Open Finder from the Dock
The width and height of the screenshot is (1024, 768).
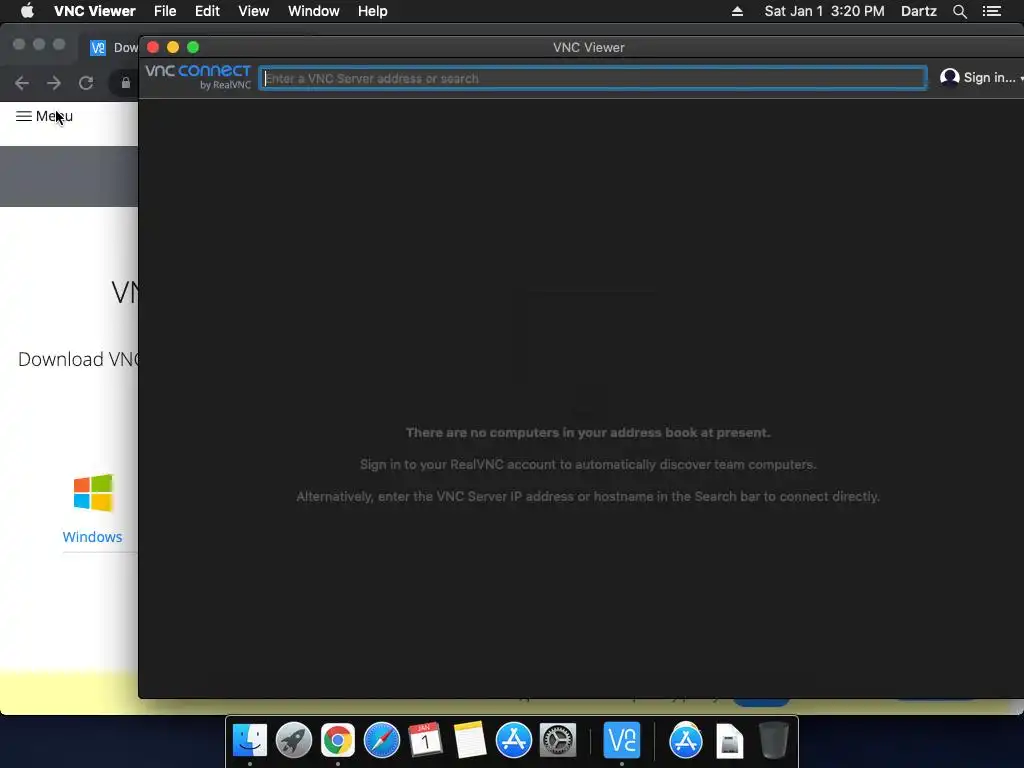point(249,740)
